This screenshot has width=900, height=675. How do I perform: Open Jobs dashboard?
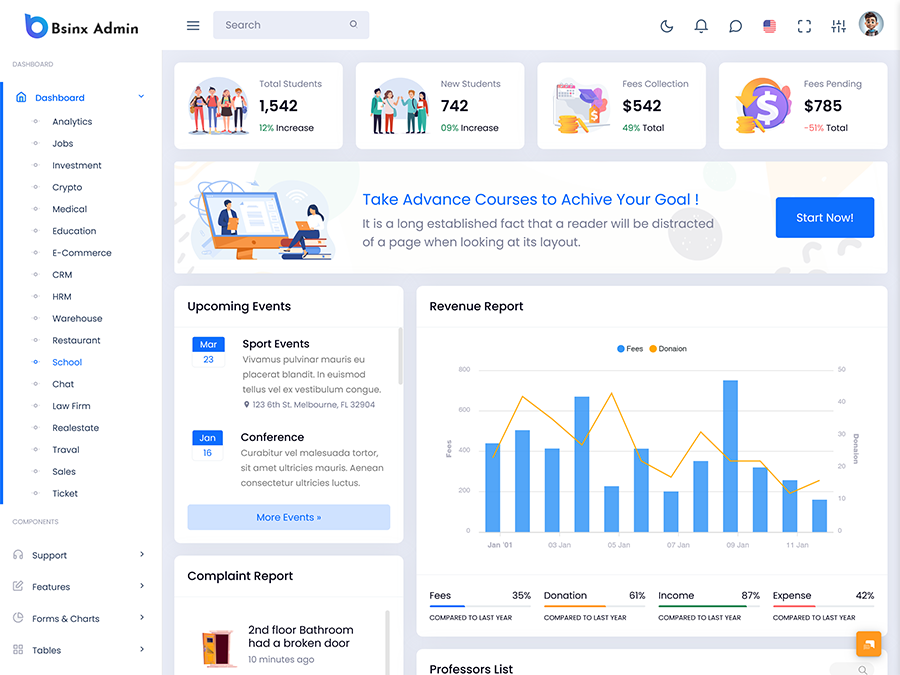pos(63,143)
